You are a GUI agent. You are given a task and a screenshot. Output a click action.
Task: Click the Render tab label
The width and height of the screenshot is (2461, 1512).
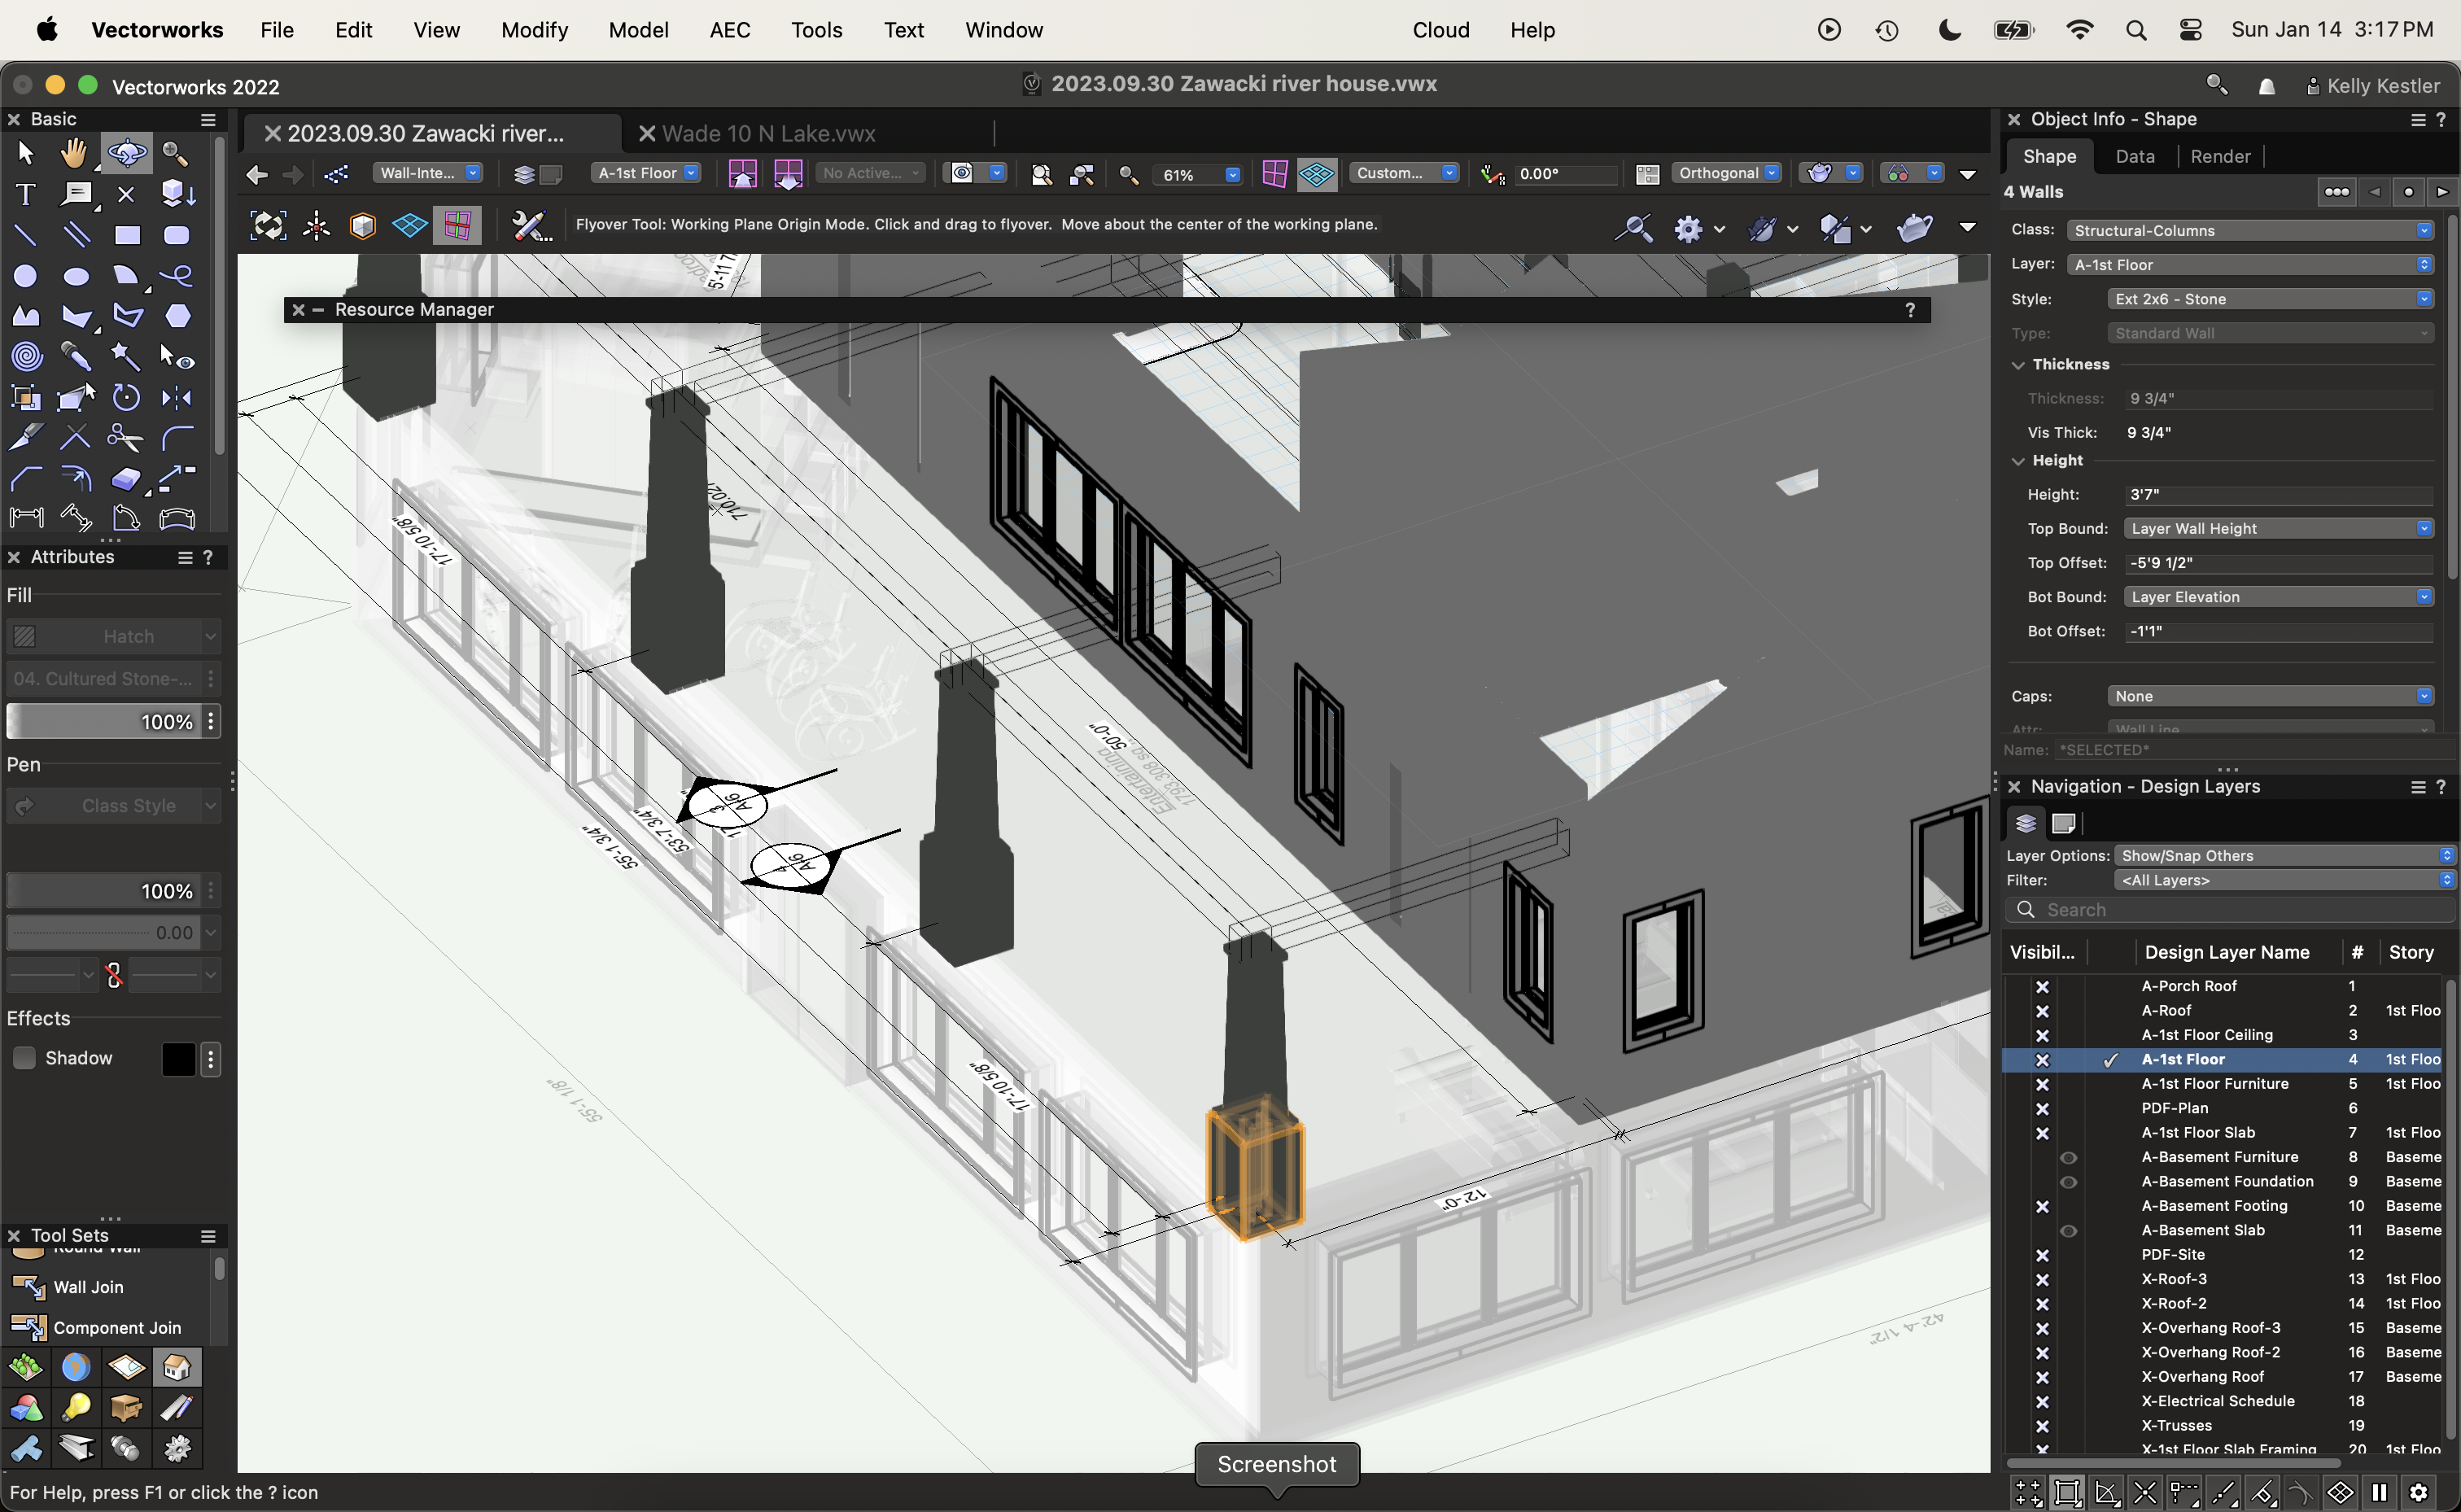[x=2220, y=156]
